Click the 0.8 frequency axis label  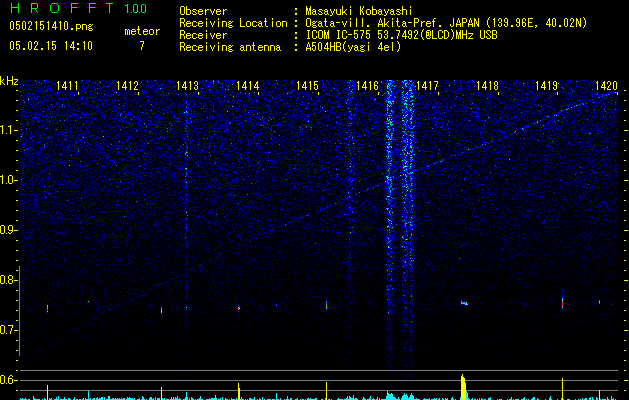click(x=8, y=280)
